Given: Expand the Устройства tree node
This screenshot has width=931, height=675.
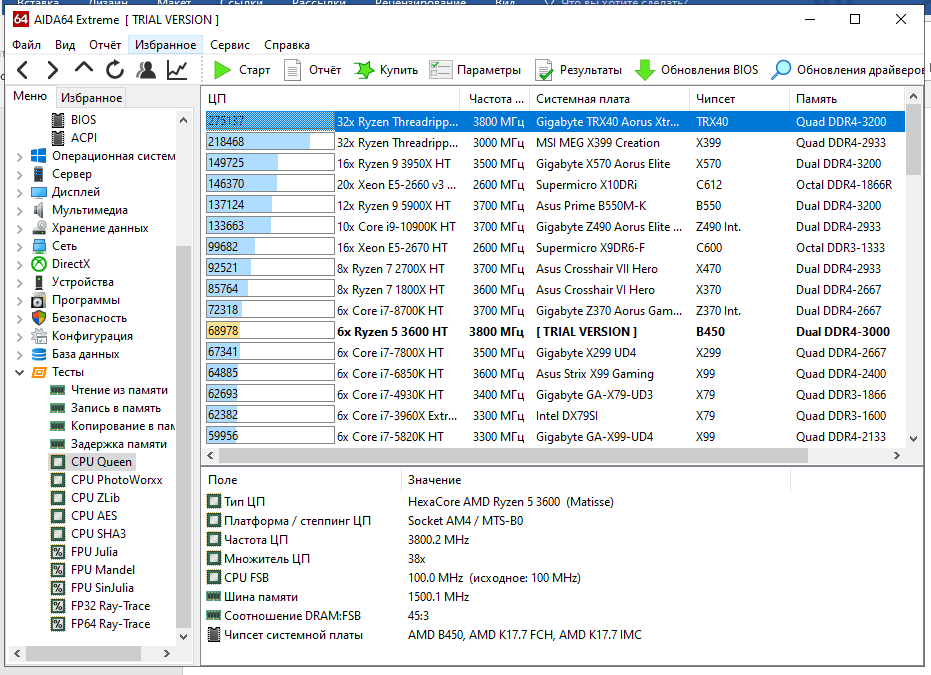Looking at the screenshot, I should tap(20, 283).
